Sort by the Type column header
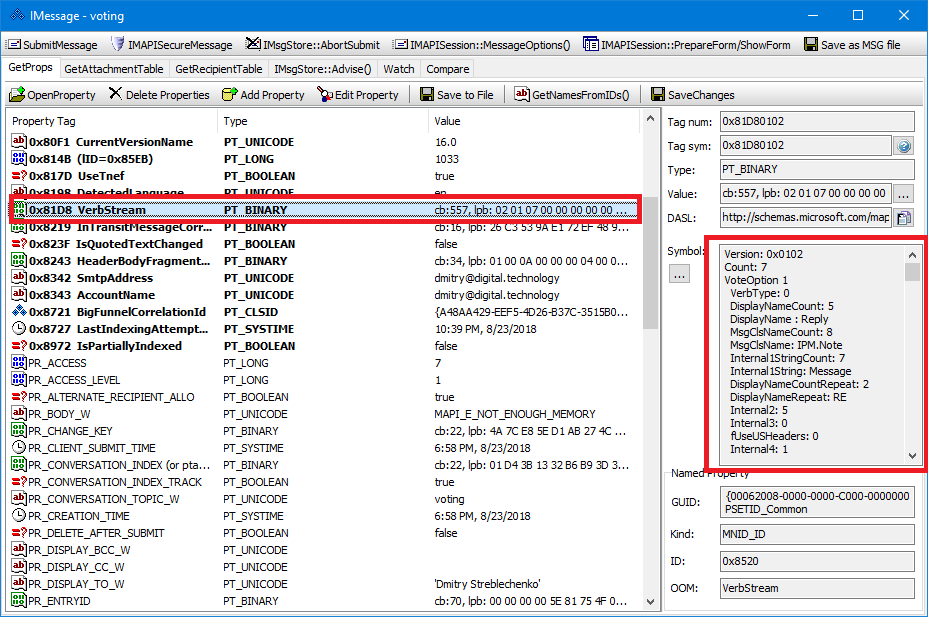 pyautogui.click(x=323, y=121)
